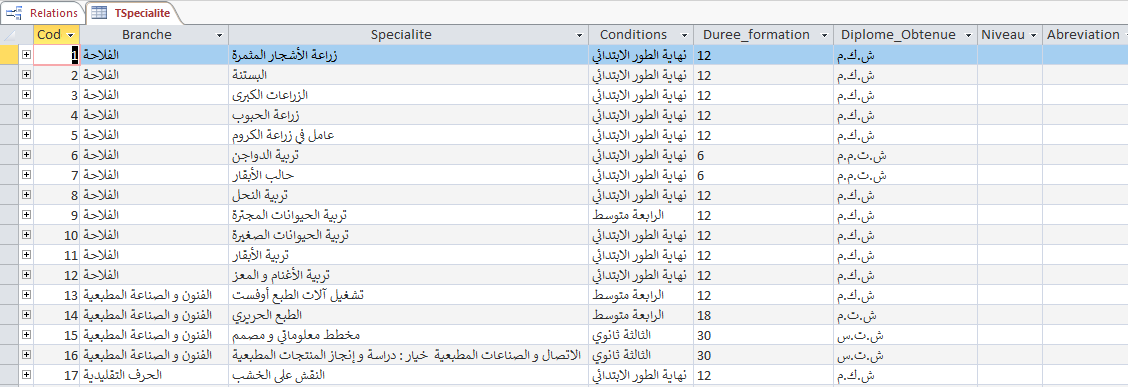The image size is (1128, 387).
Task: Click the Duree_formation cell '6' in row 6
Action: (763, 155)
